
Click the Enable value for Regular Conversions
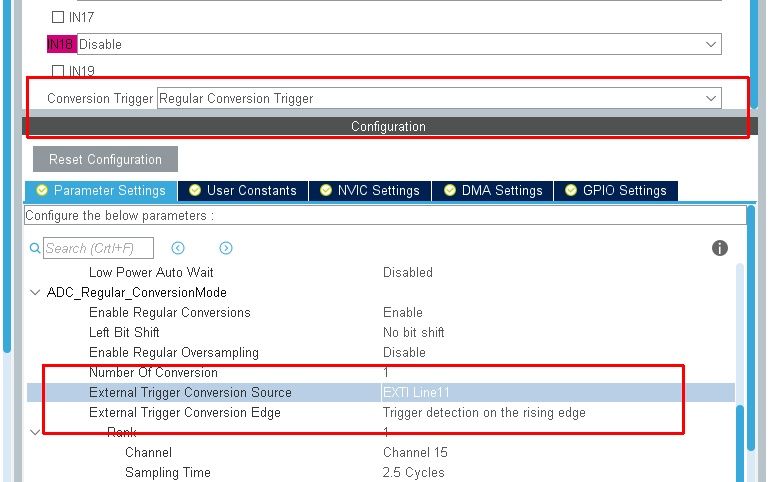click(402, 312)
